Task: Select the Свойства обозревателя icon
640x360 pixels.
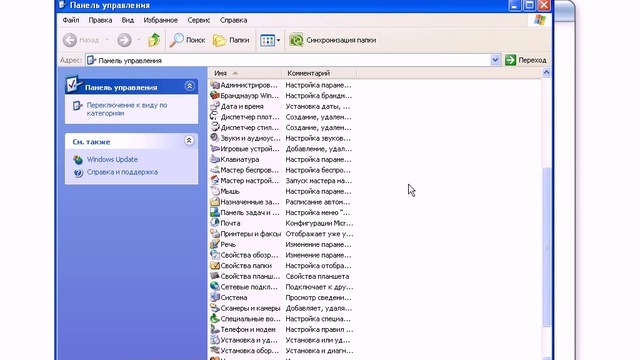Action: click(215, 255)
